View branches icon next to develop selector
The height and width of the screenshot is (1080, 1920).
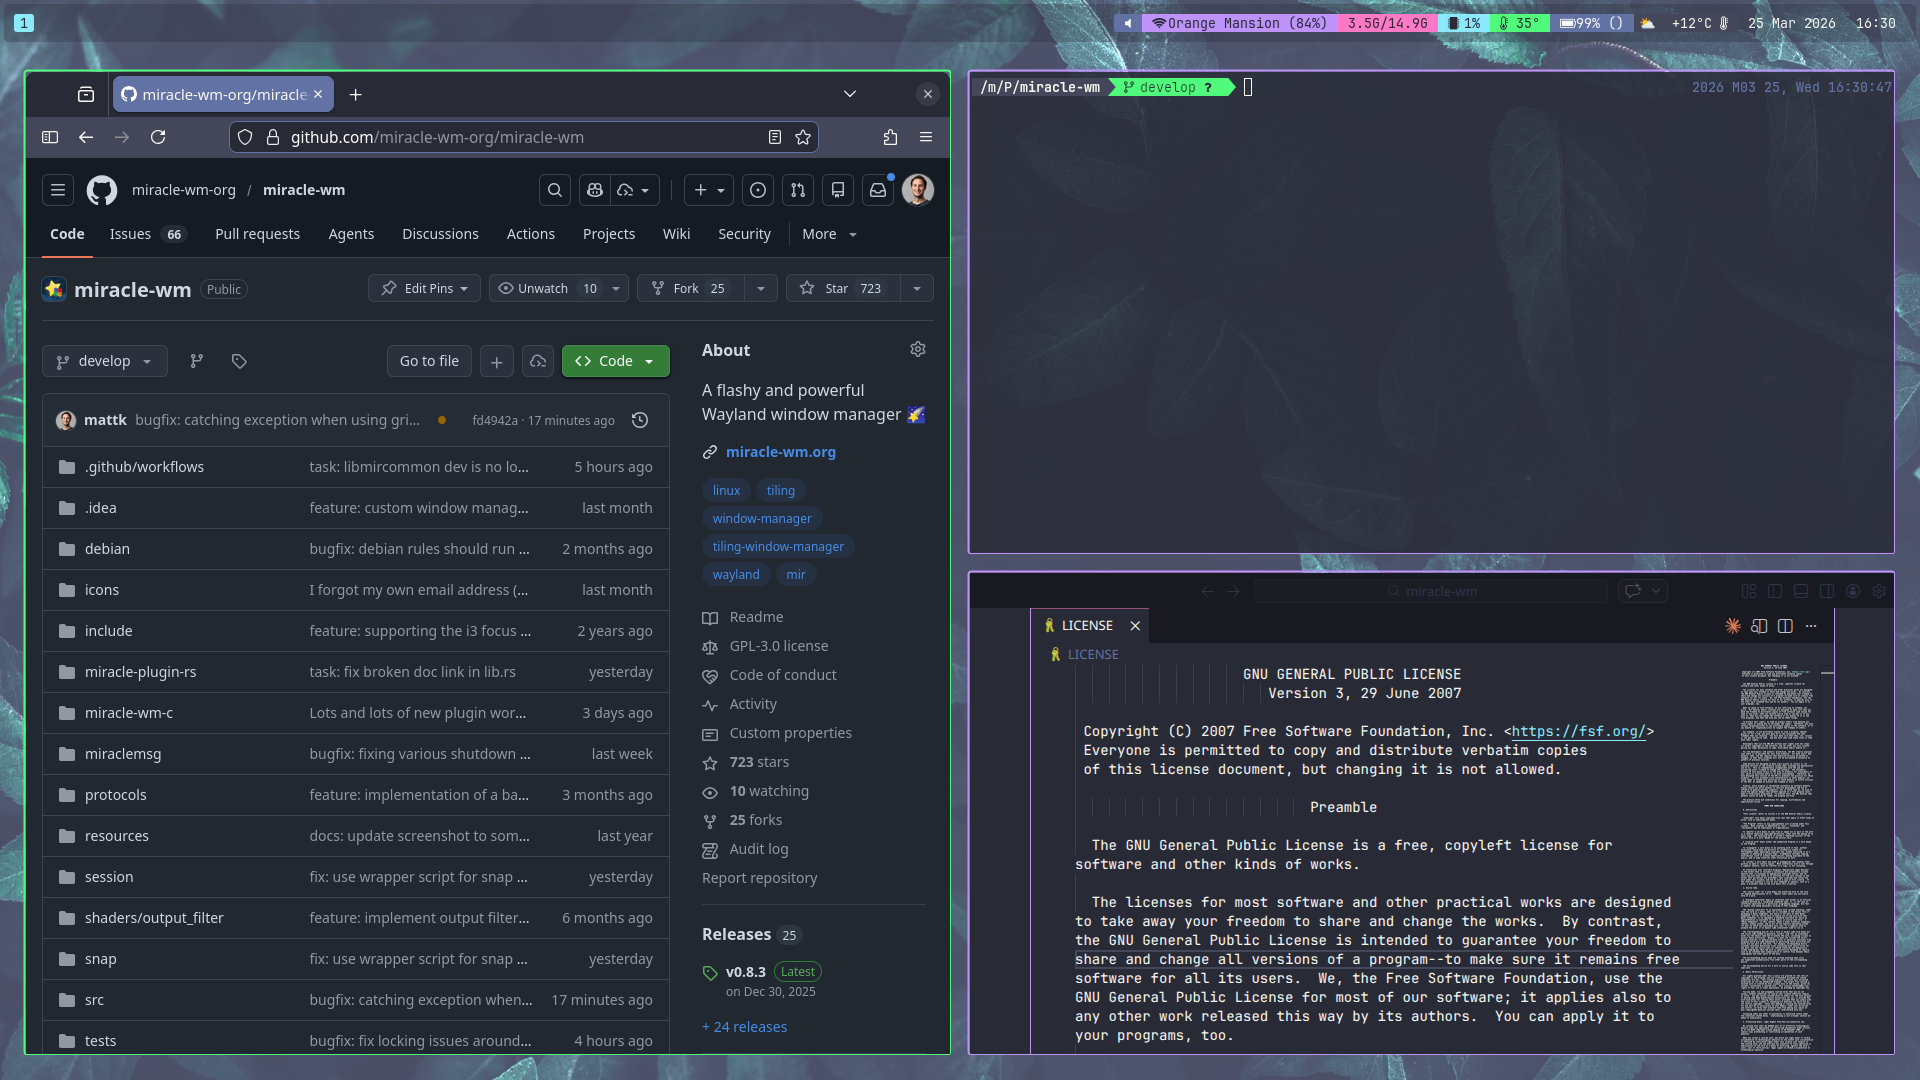[197, 361]
